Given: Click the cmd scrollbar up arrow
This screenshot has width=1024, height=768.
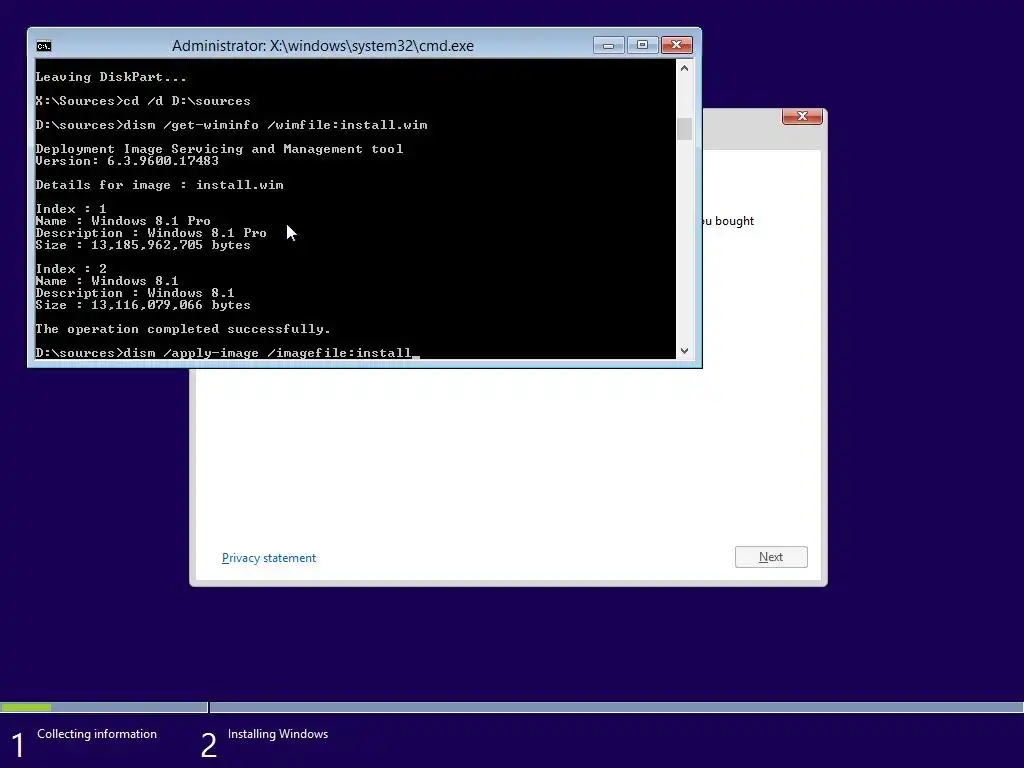Looking at the screenshot, I should point(684,68).
